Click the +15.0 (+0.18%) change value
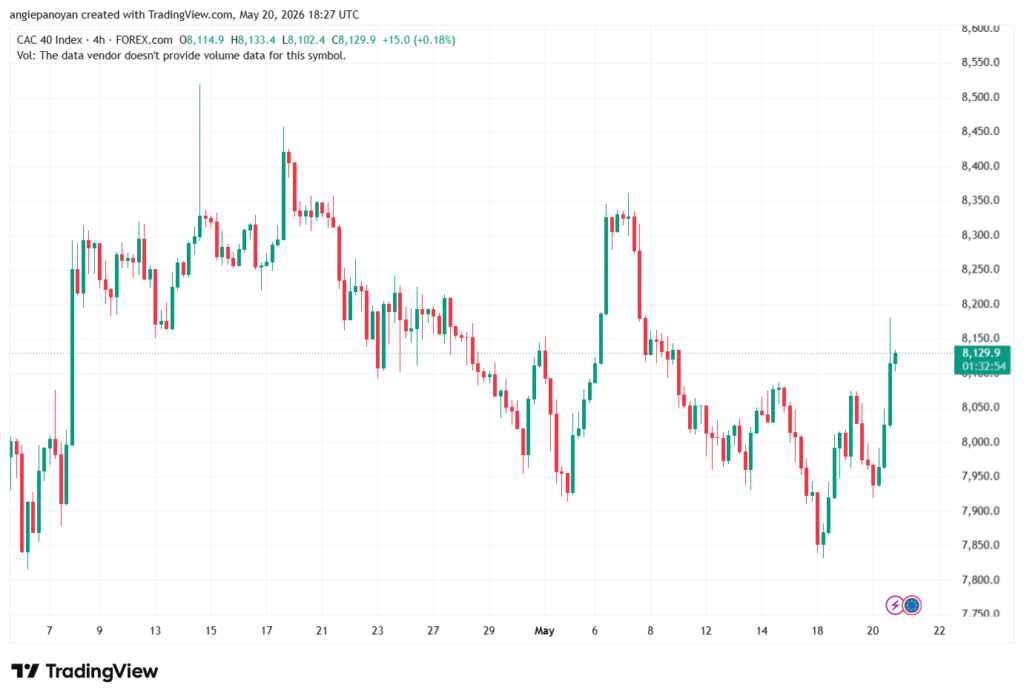Screen dimensions: 1024x699 pyautogui.click(x=419, y=40)
